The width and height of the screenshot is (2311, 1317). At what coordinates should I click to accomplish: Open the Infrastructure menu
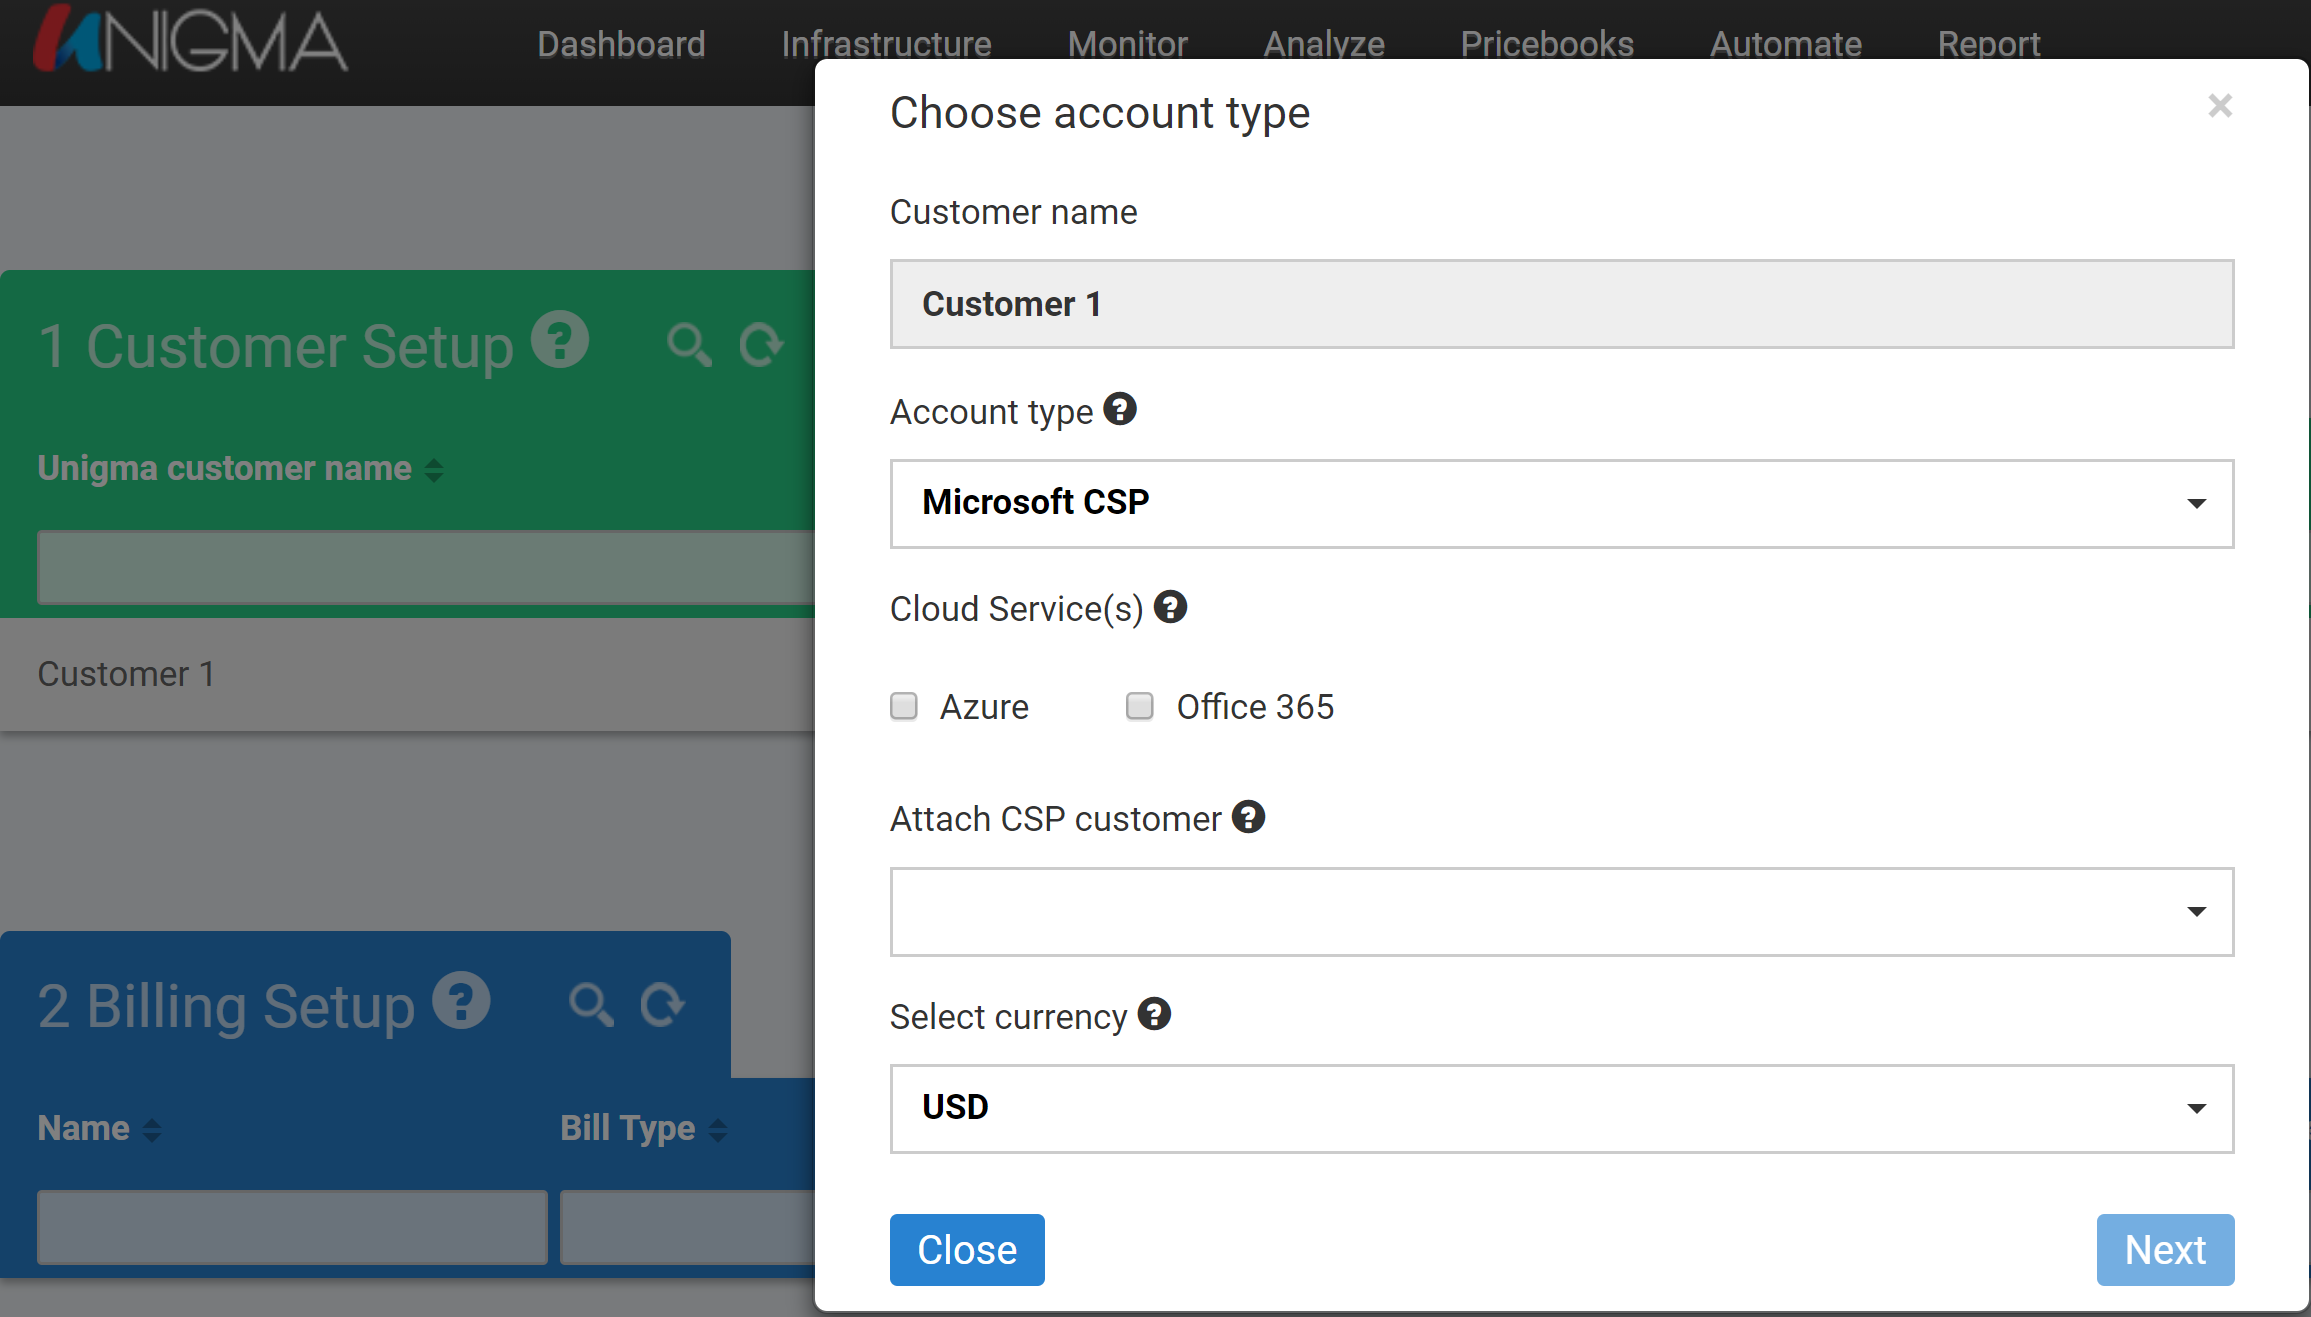coord(886,44)
